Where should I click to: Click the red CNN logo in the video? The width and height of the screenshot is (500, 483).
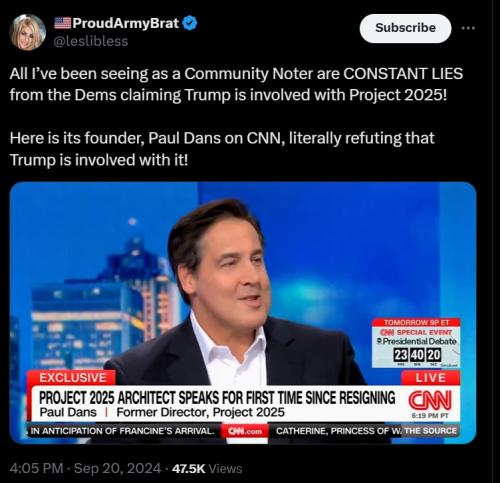[x=430, y=400]
